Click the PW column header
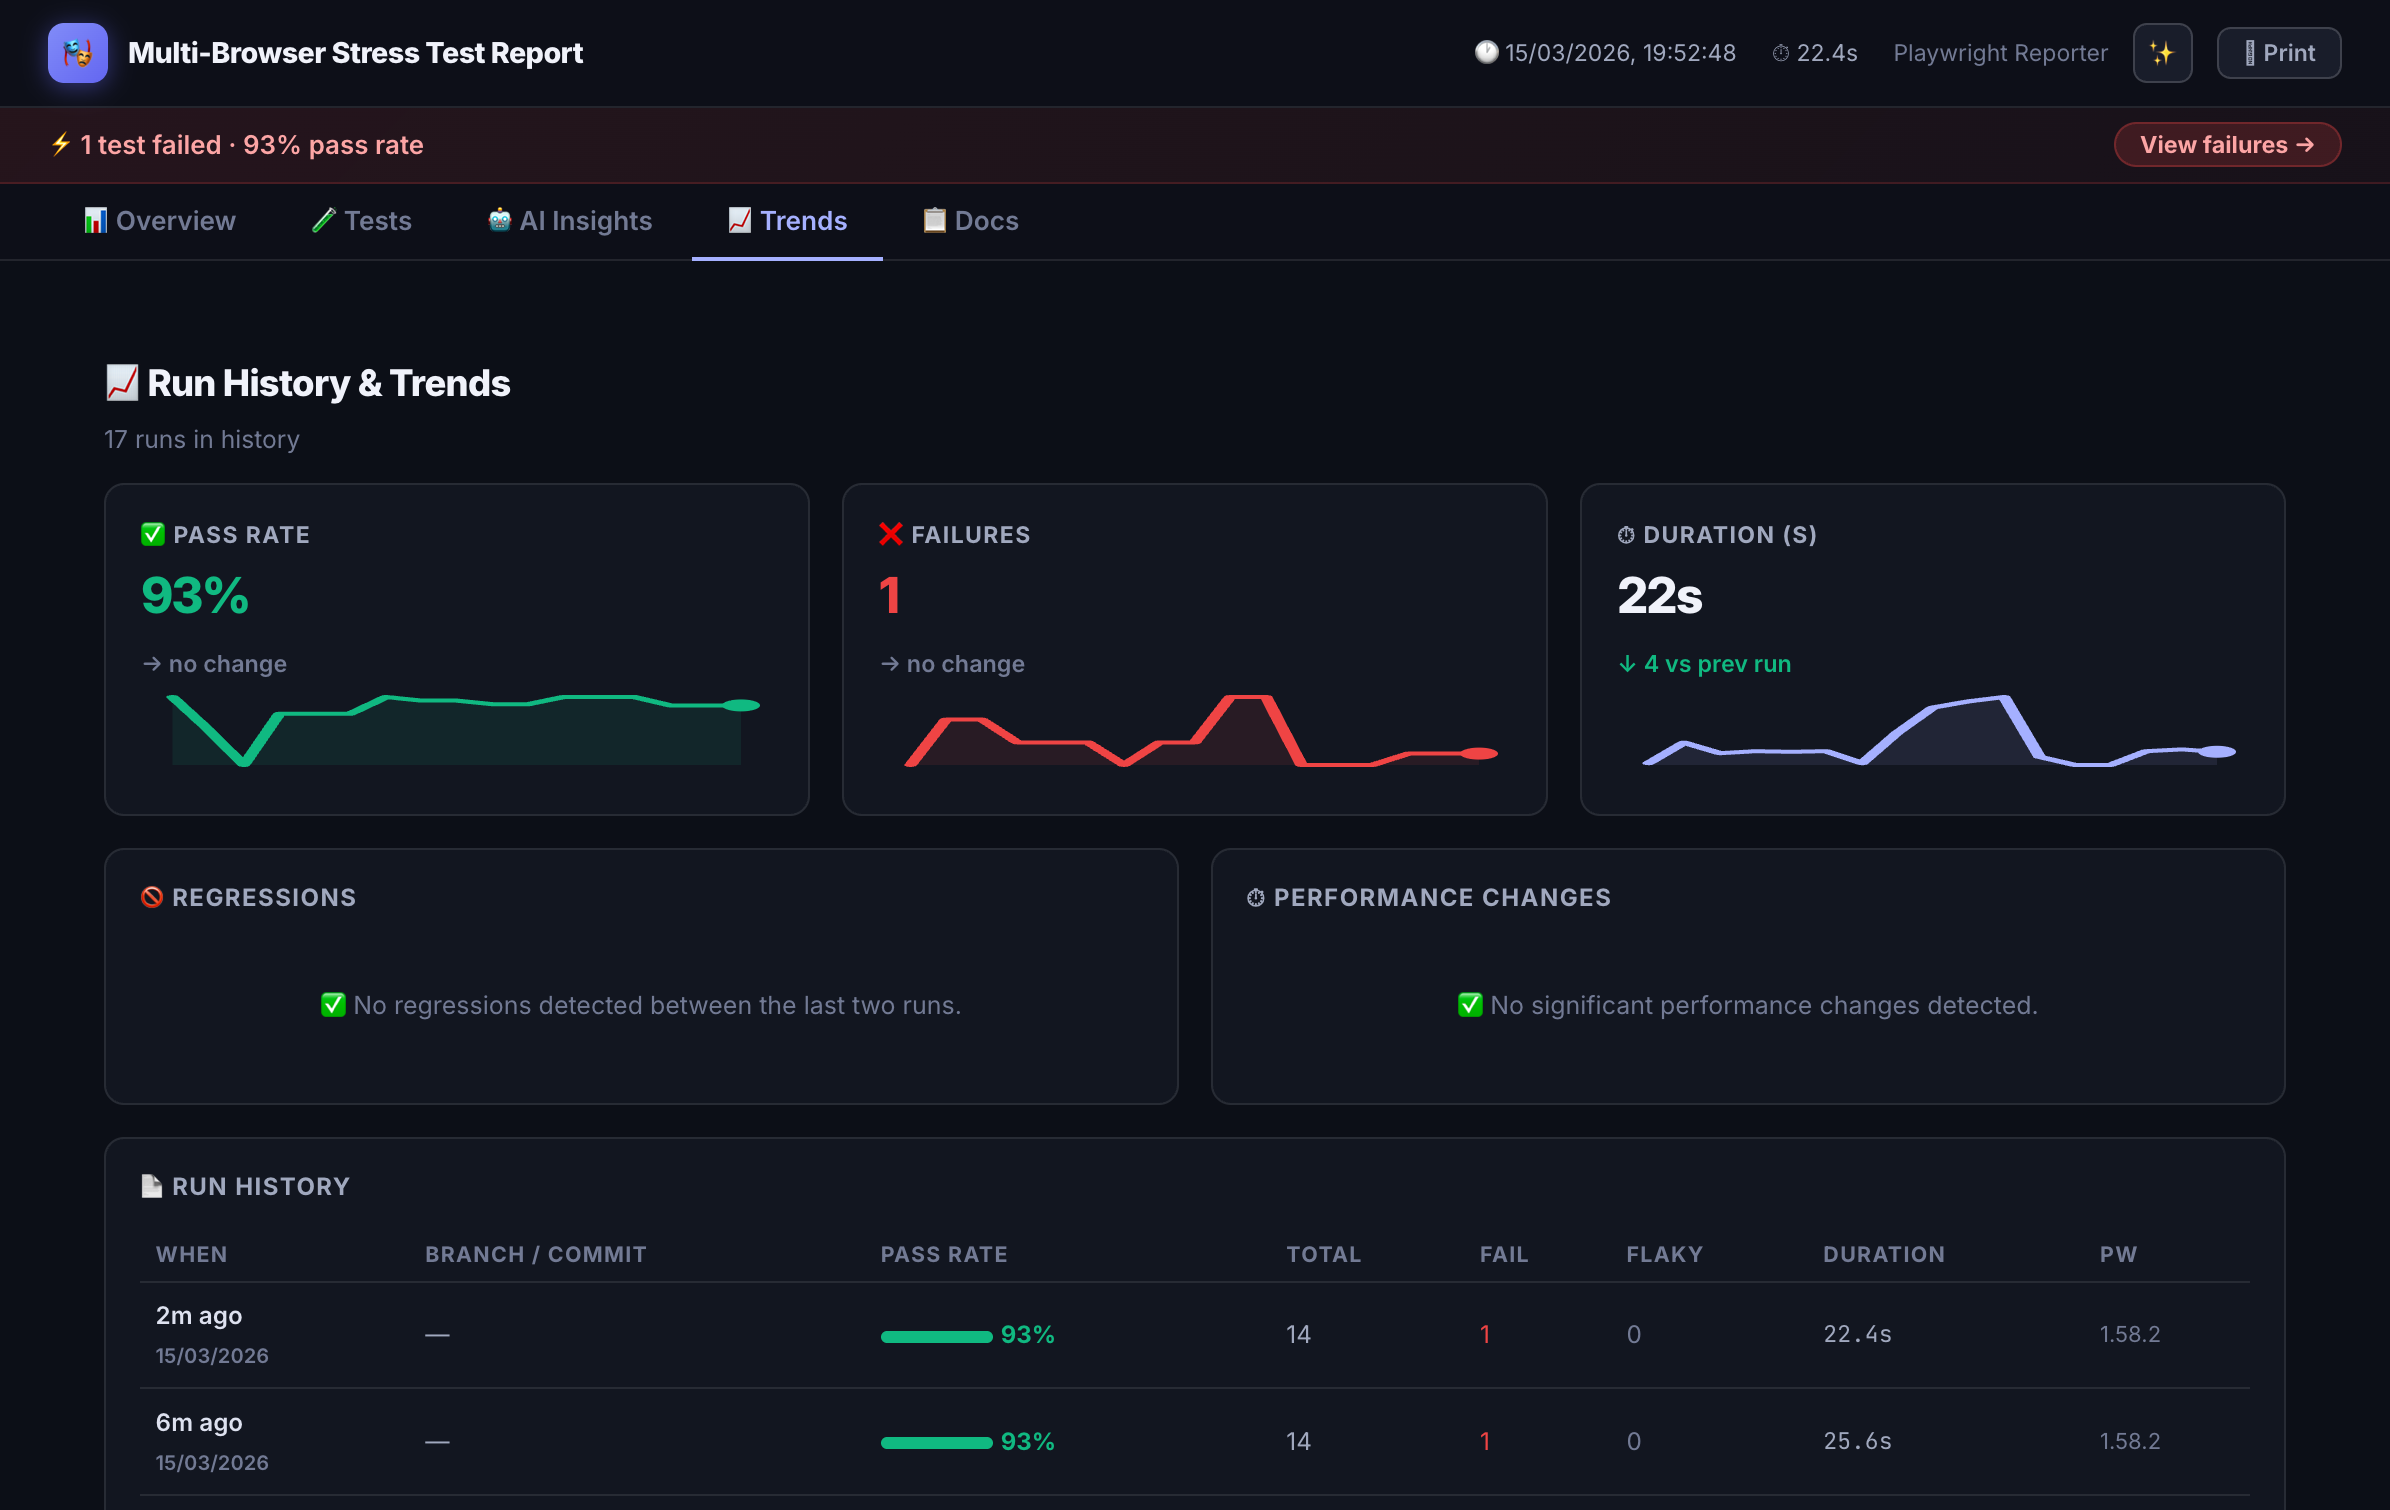Image resolution: width=2390 pixels, height=1510 pixels. pyautogui.click(x=2118, y=1254)
